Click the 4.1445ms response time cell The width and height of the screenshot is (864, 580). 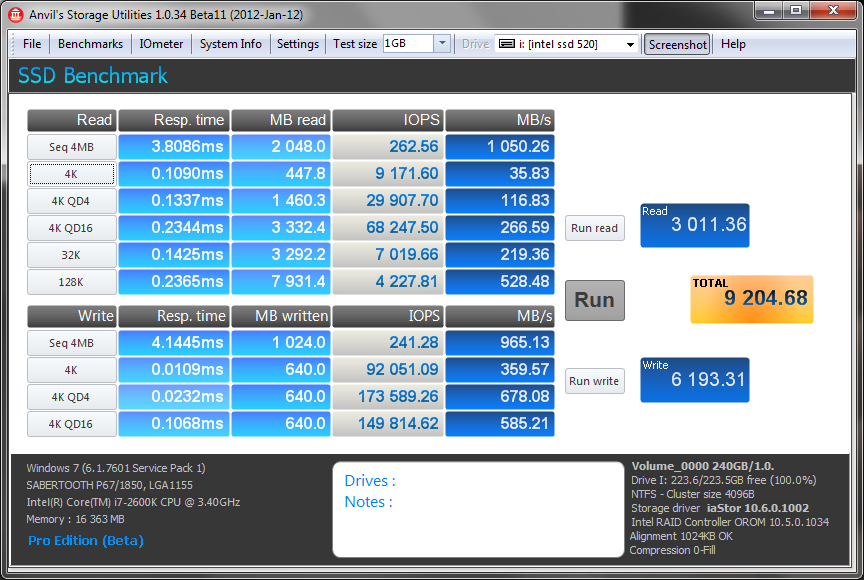point(174,343)
